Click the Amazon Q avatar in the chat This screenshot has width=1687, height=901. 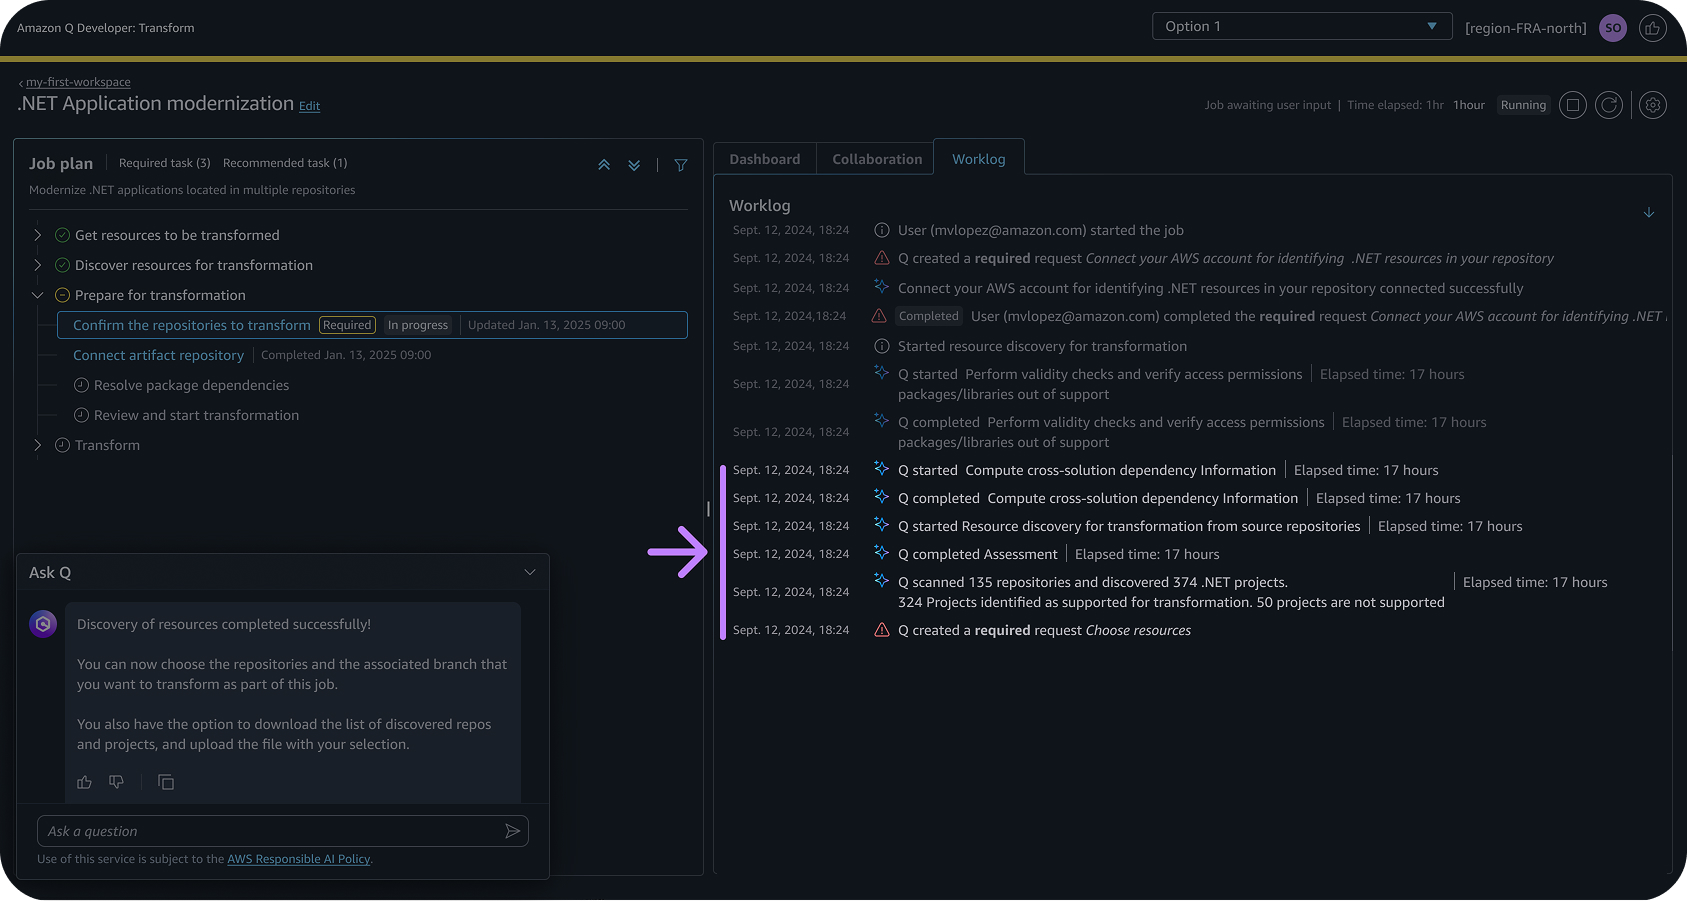(x=43, y=624)
